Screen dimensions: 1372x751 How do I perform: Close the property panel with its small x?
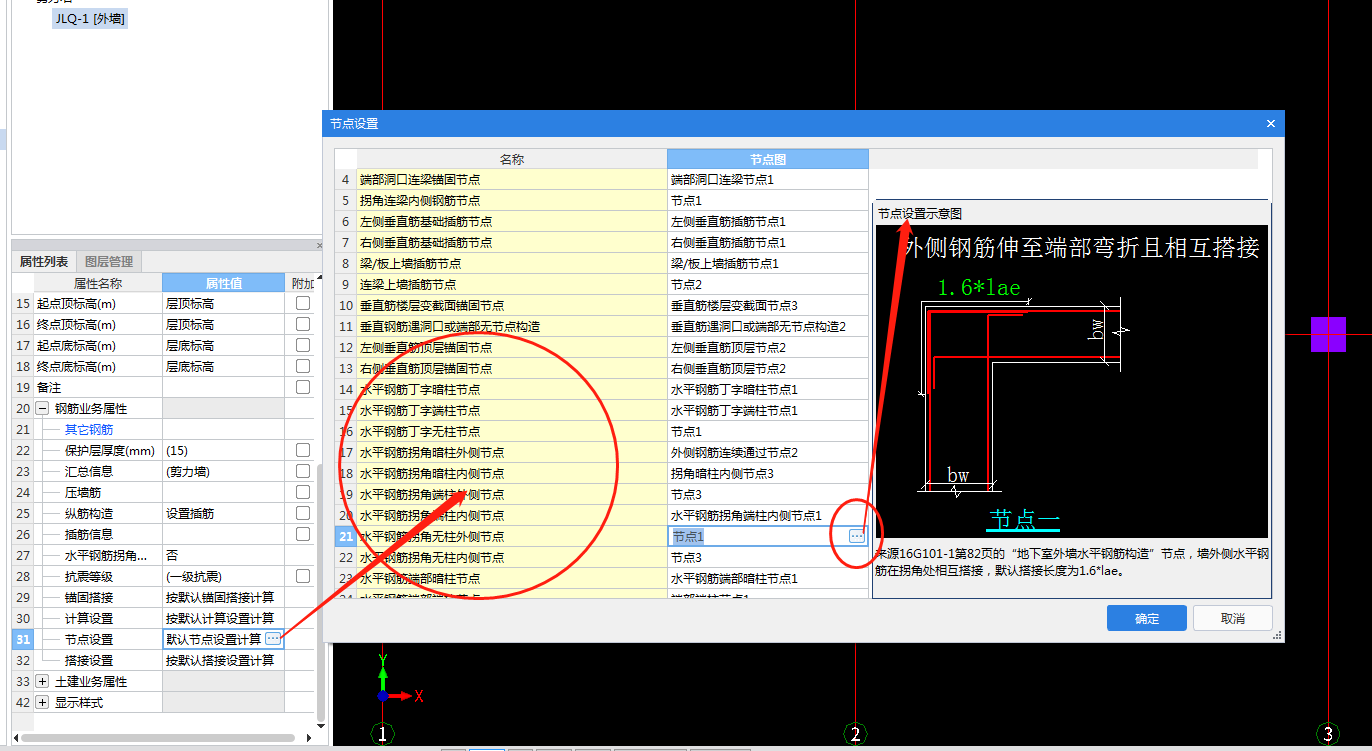pos(320,245)
